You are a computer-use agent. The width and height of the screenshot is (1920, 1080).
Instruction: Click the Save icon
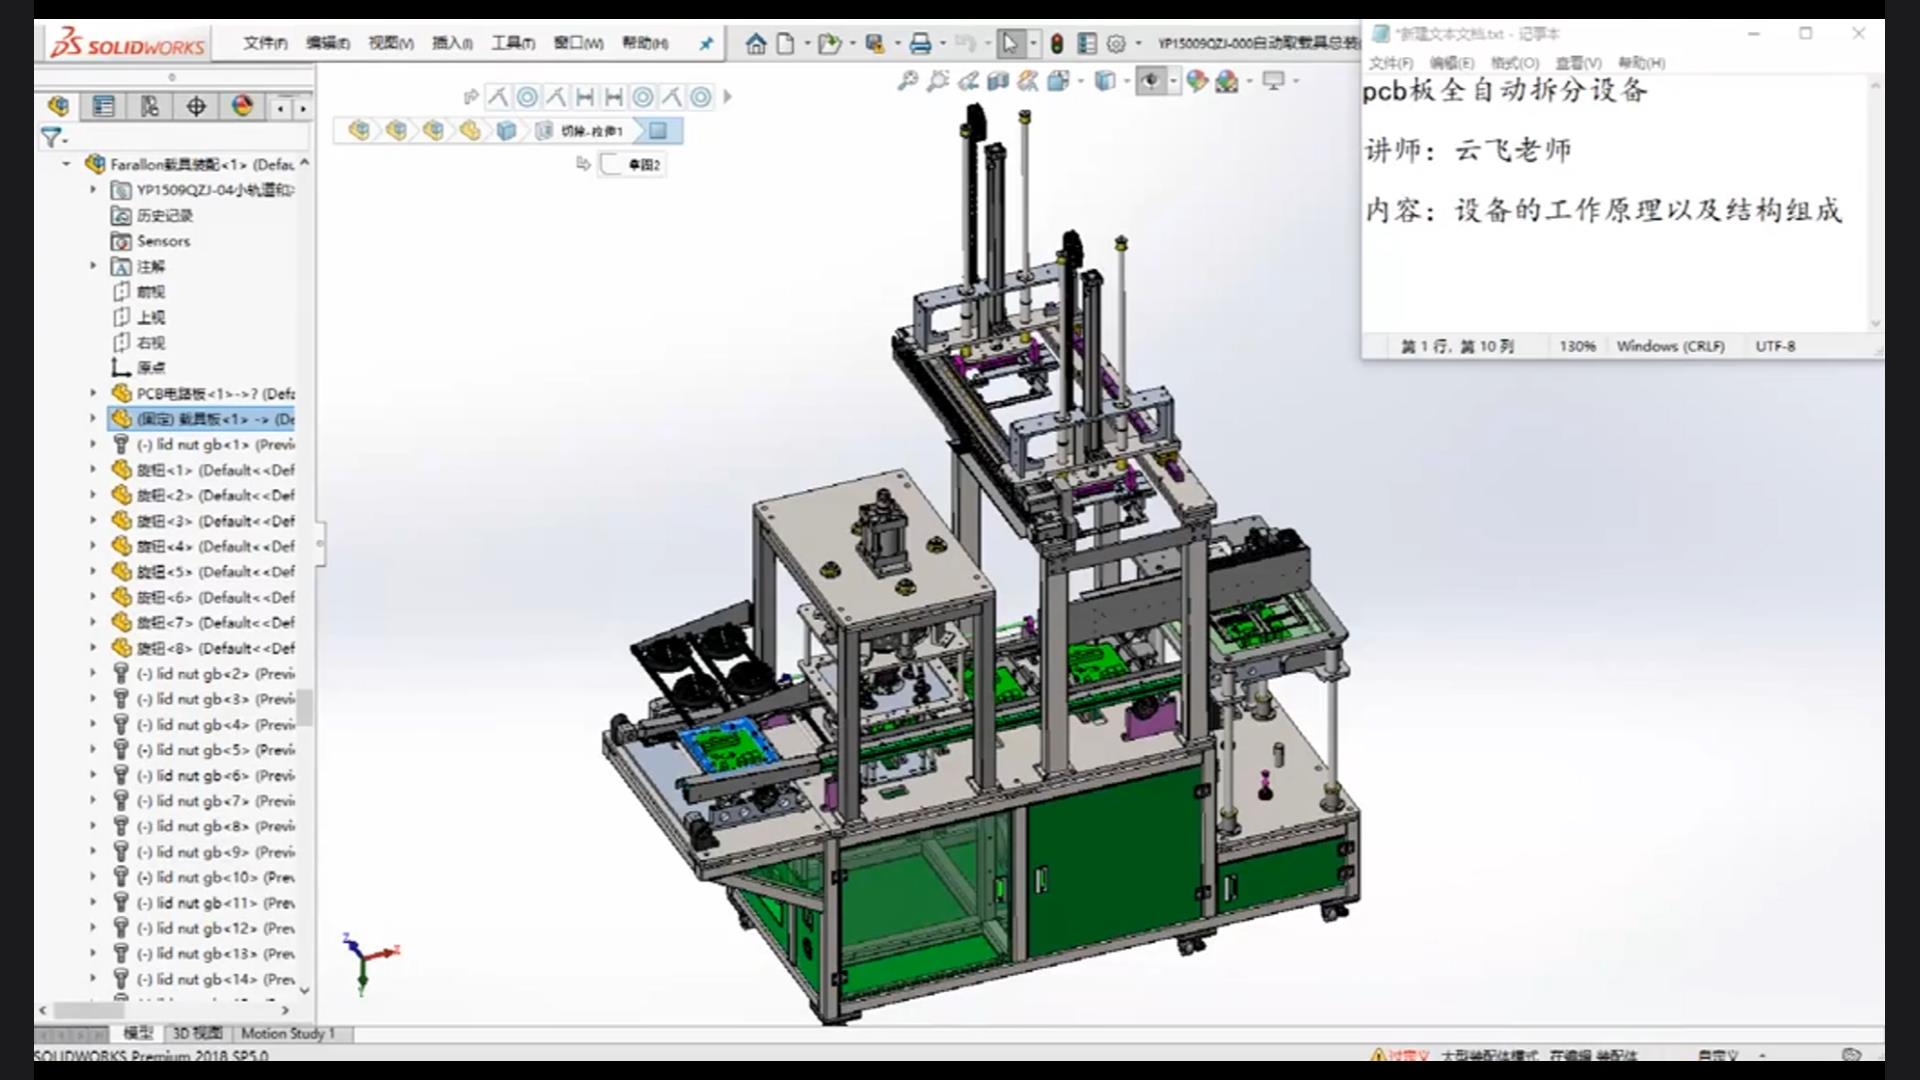(875, 43)
